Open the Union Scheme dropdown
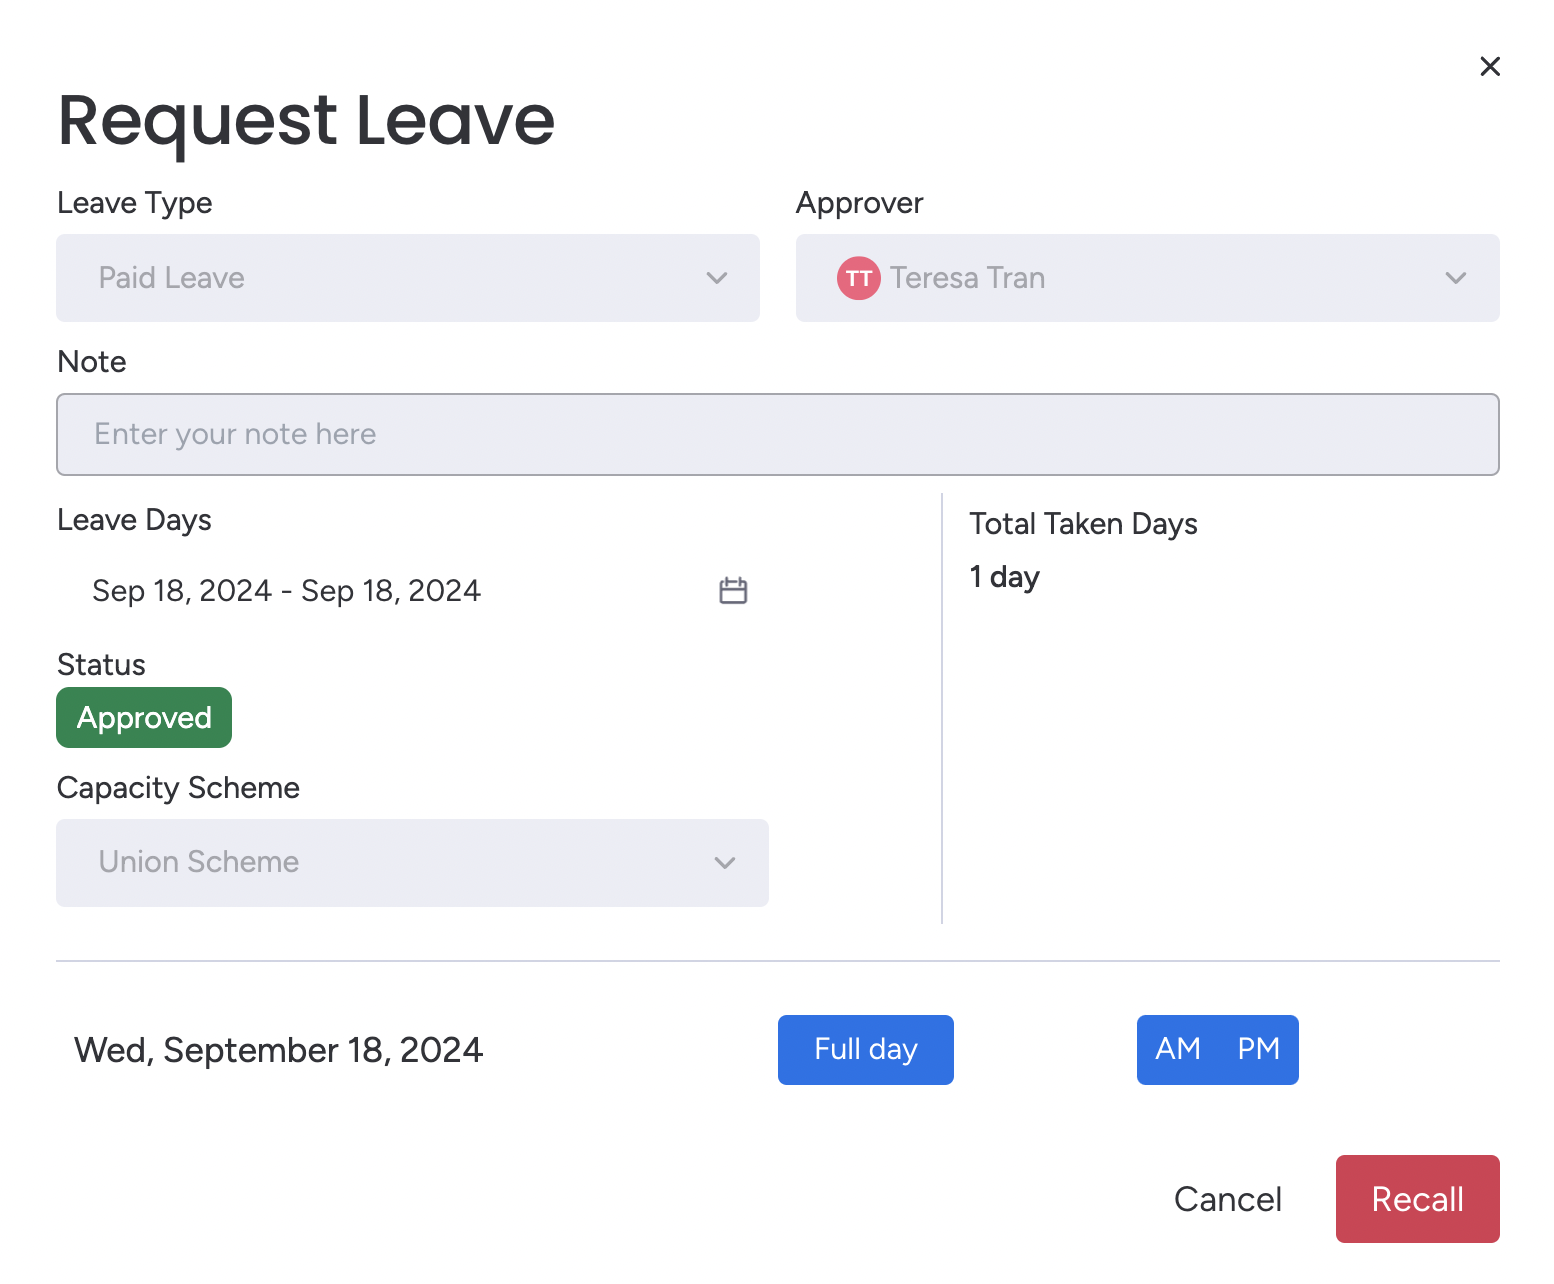 (380, 863)
